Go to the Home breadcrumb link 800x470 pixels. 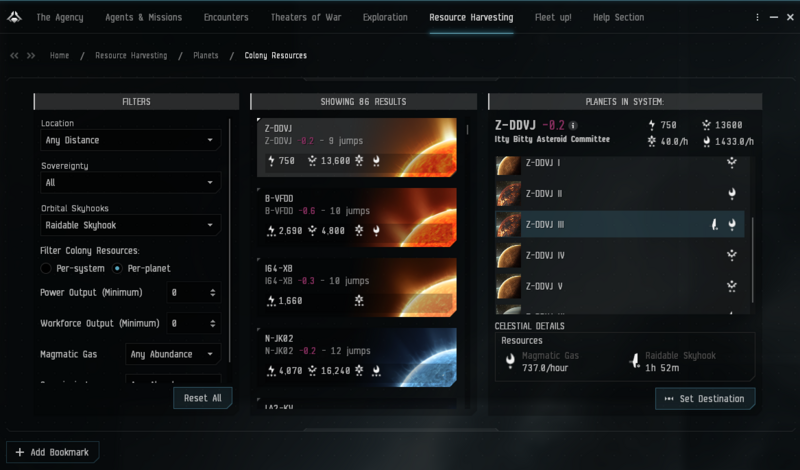[59, 56]
